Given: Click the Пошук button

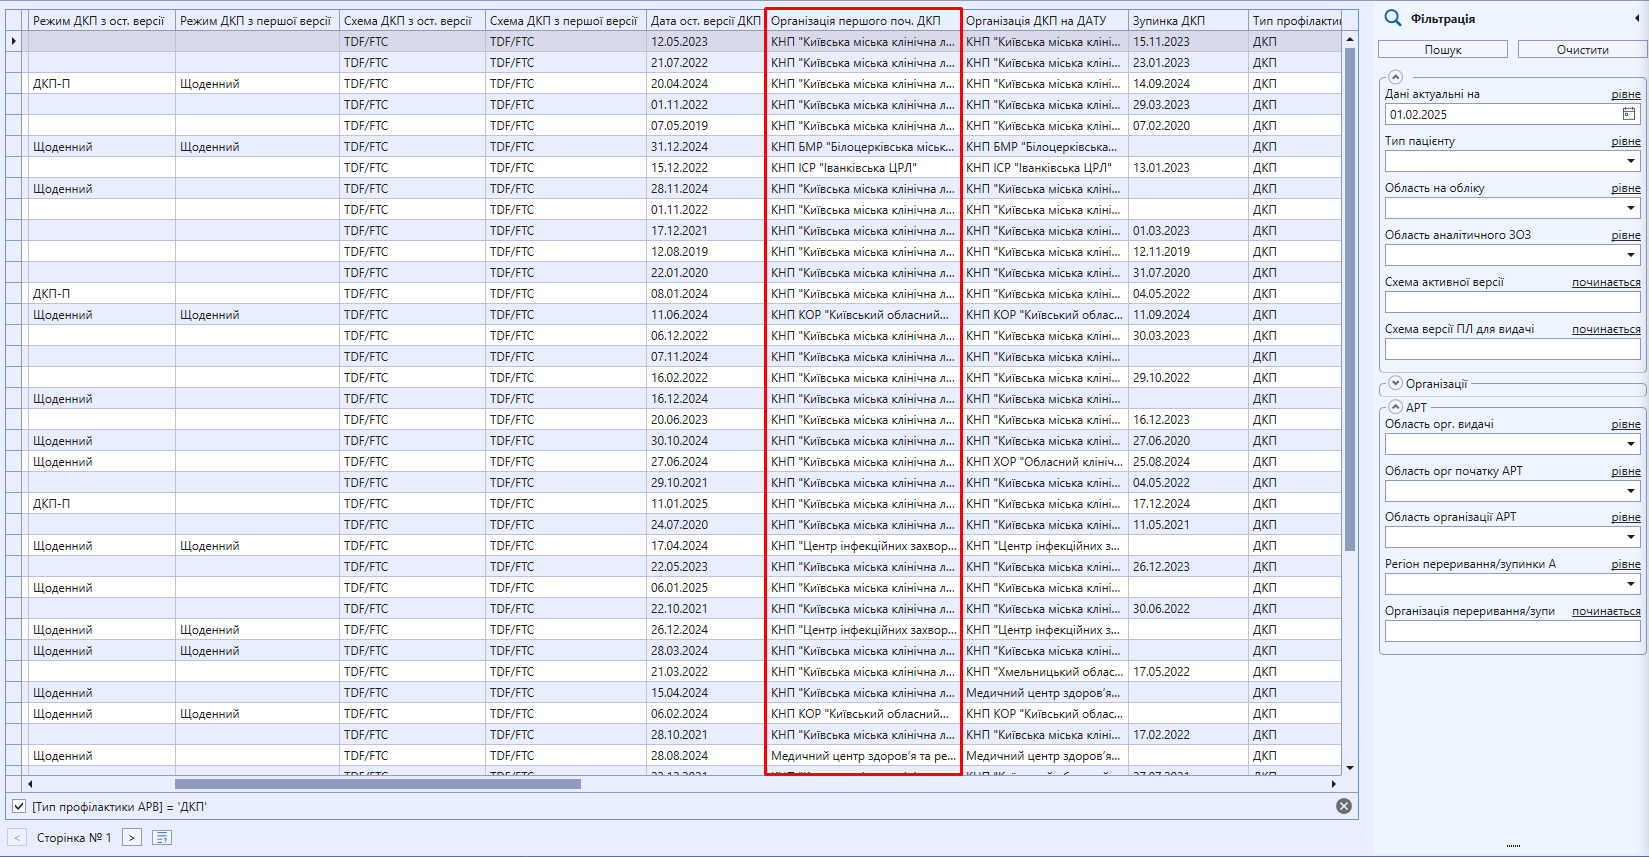Looking at the screenshot, I should [1442, 49].
